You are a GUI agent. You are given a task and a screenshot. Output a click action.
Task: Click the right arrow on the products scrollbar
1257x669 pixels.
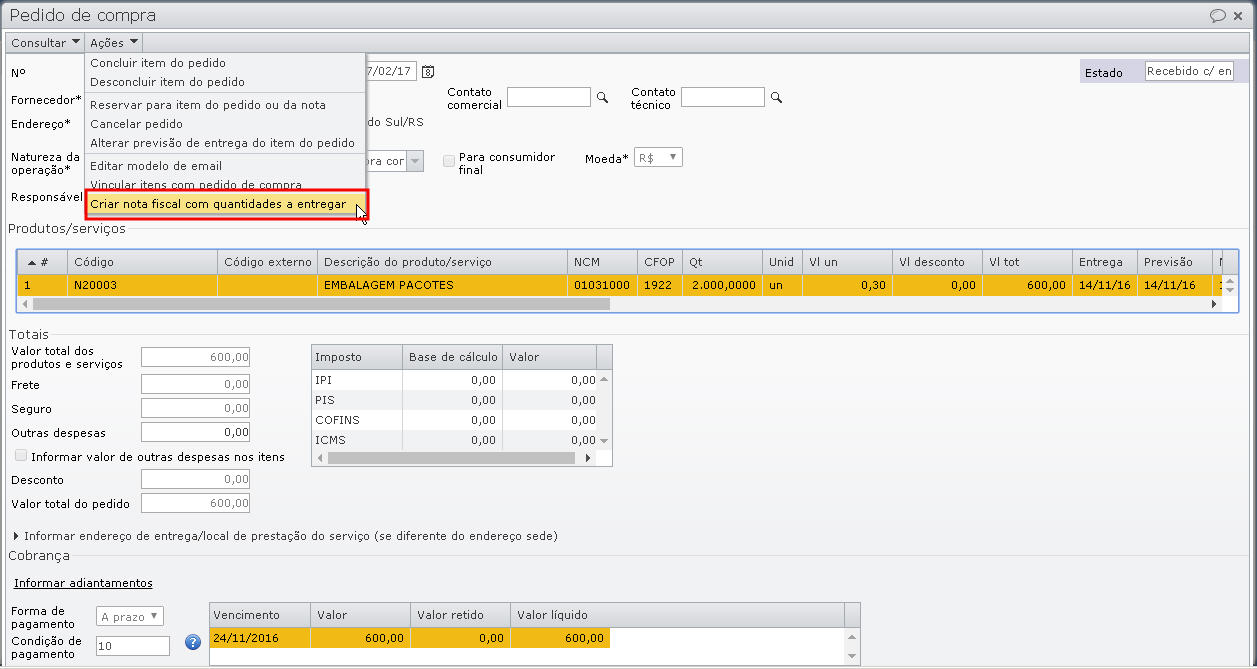point(1215,303)
